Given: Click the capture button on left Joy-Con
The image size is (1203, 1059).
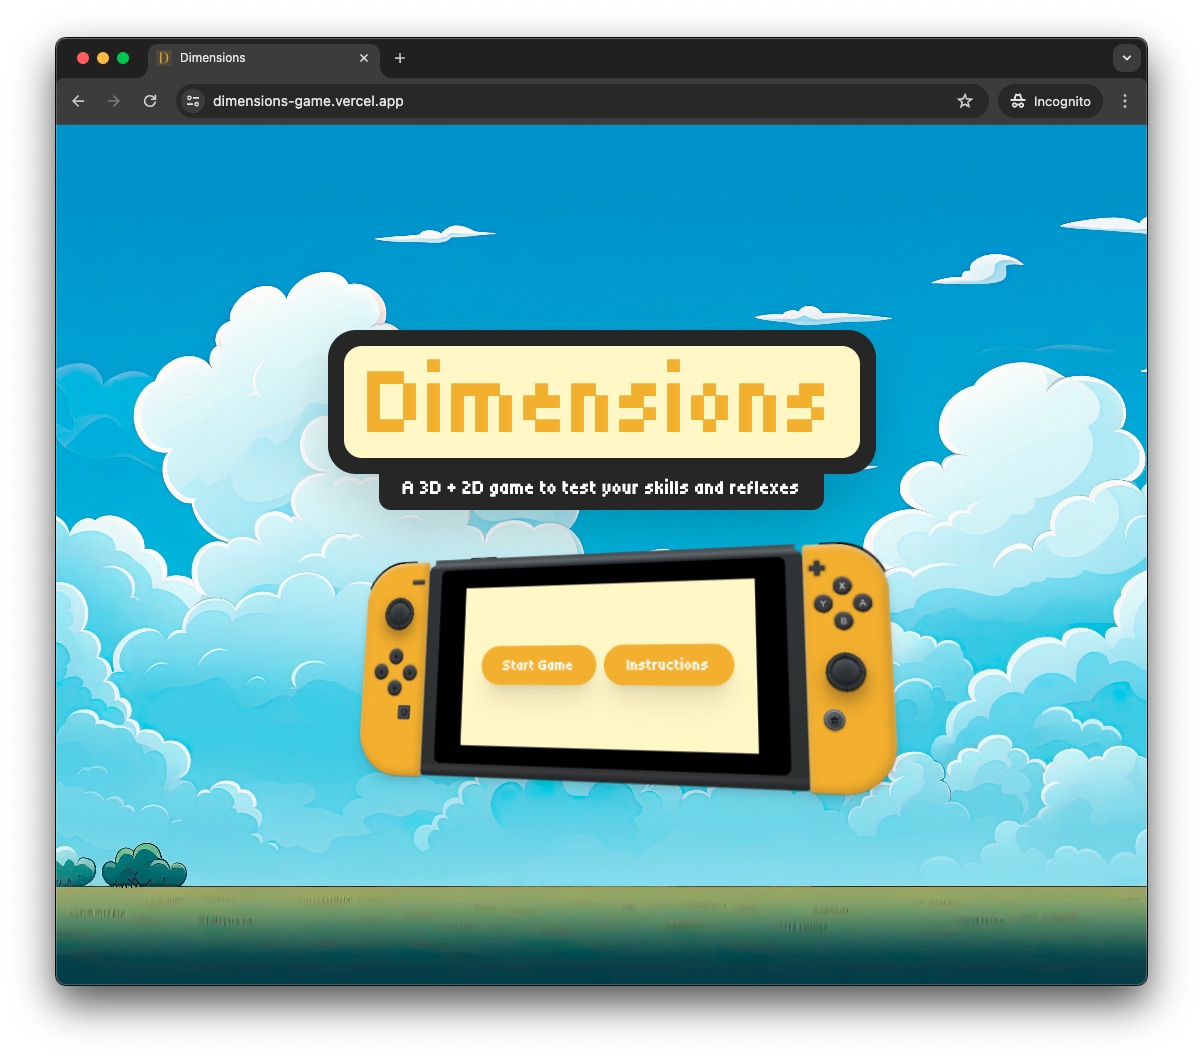Looking at the screenshot, I should (x=403, y=712).
